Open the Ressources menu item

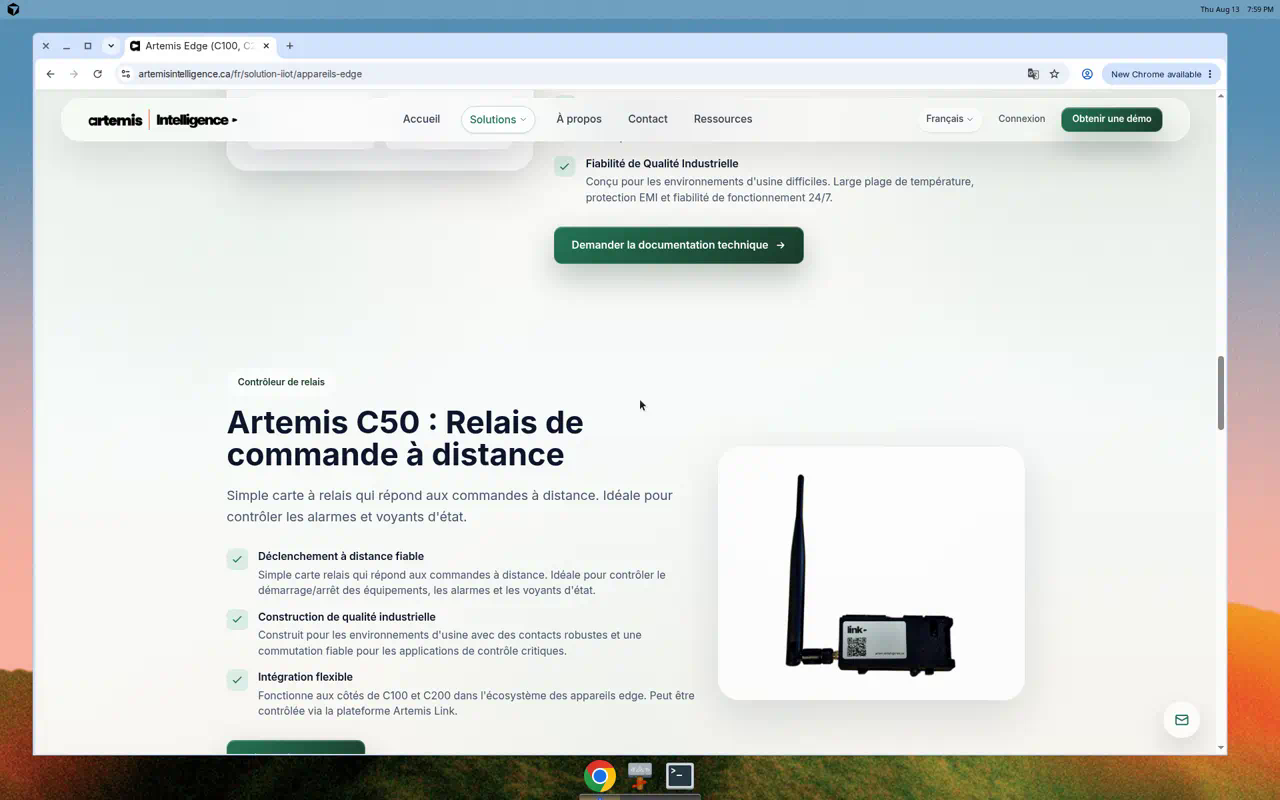coord(723,119)
